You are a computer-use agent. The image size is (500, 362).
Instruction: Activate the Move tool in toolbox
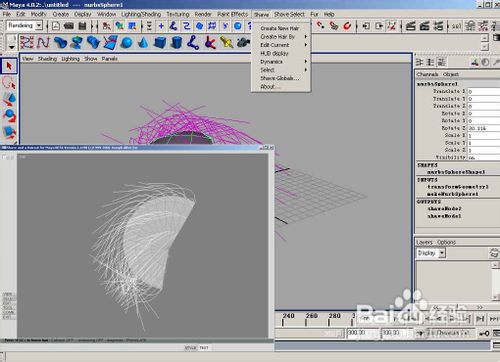point(9,99)
